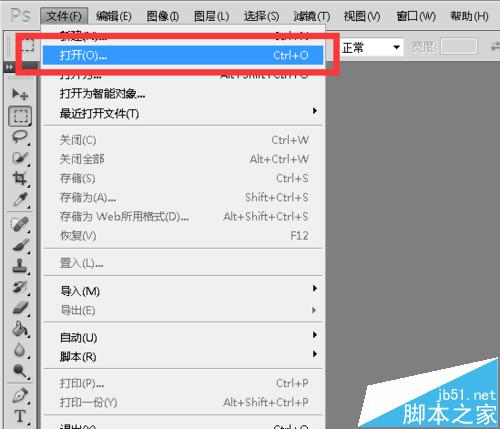The image size is (500, 429).
Task: Expand the 最近打开文件(T) submenu
Action: click(x=183, y=113)
